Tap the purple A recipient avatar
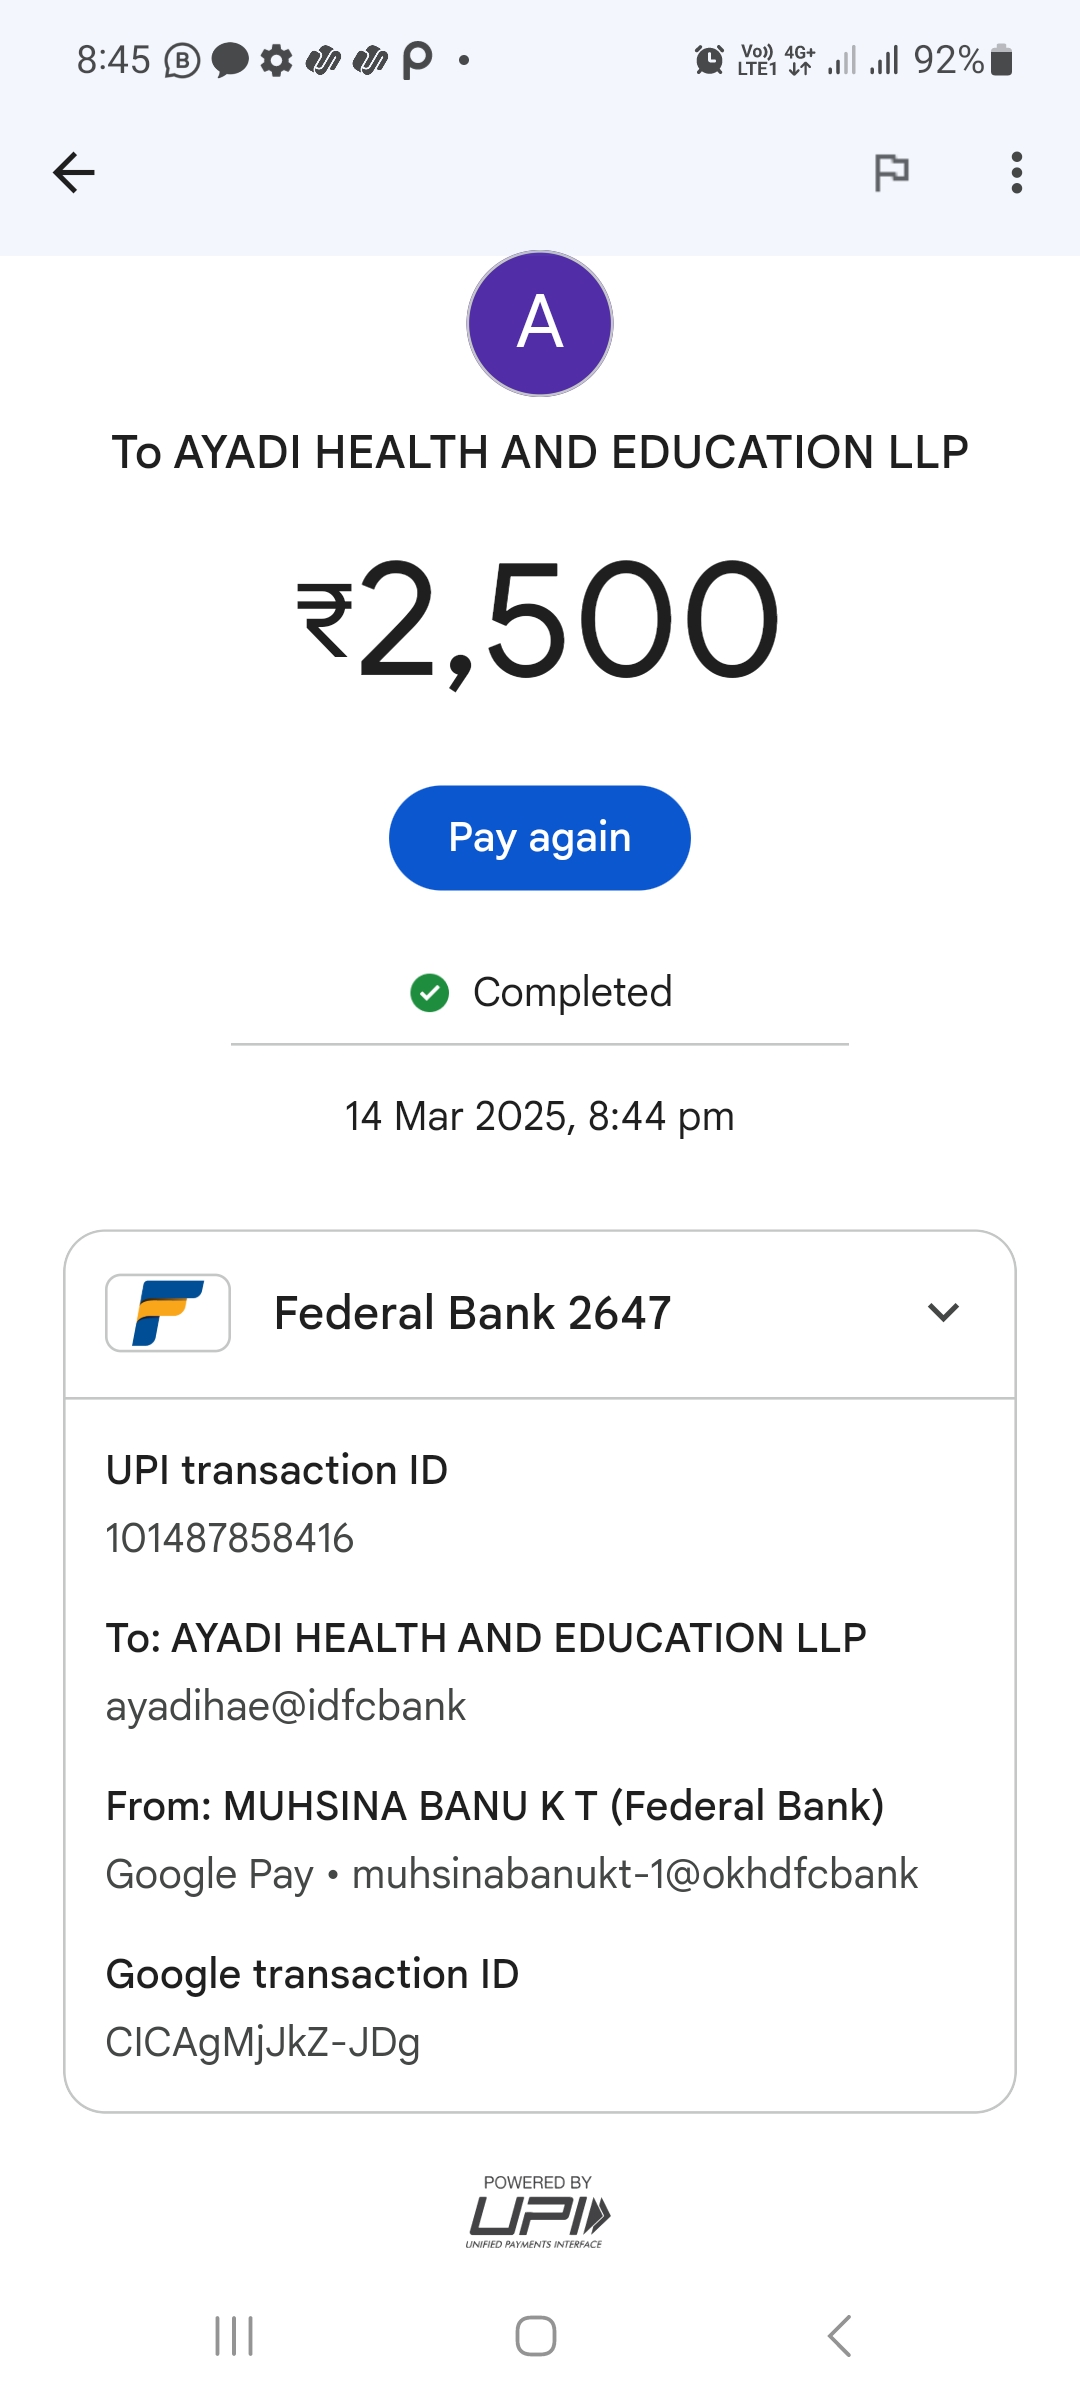This screenshot has height=2400, width=1080. (x=540, y=324)
